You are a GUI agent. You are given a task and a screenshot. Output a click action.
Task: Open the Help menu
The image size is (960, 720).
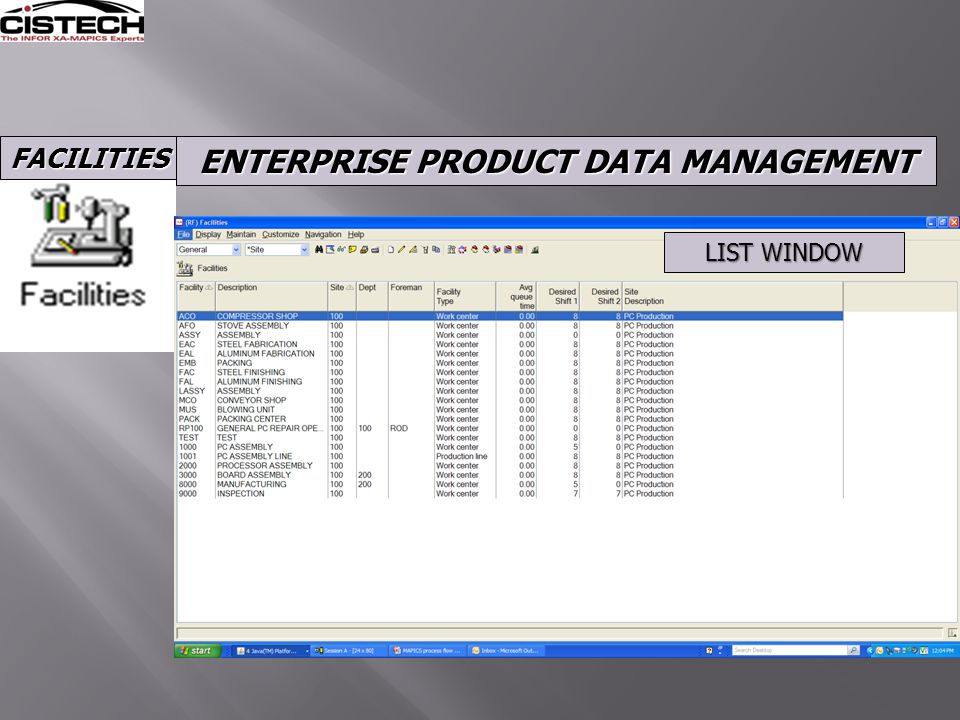point(356,234)
